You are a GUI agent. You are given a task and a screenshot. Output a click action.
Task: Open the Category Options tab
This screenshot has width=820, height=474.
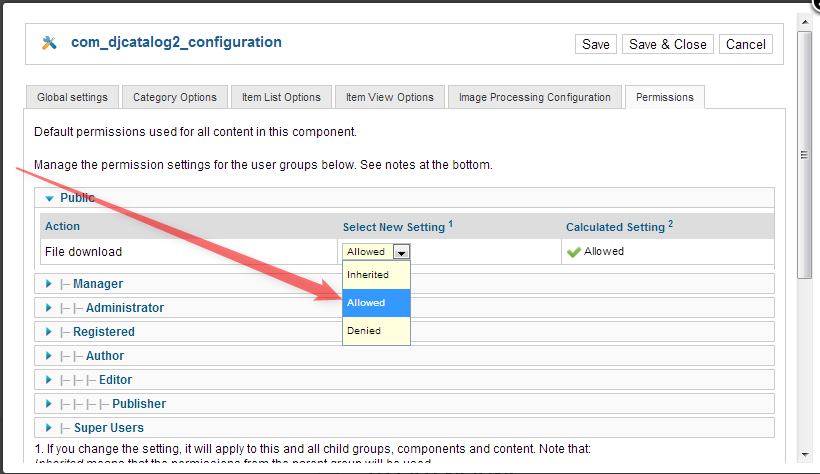click(175, 97)
